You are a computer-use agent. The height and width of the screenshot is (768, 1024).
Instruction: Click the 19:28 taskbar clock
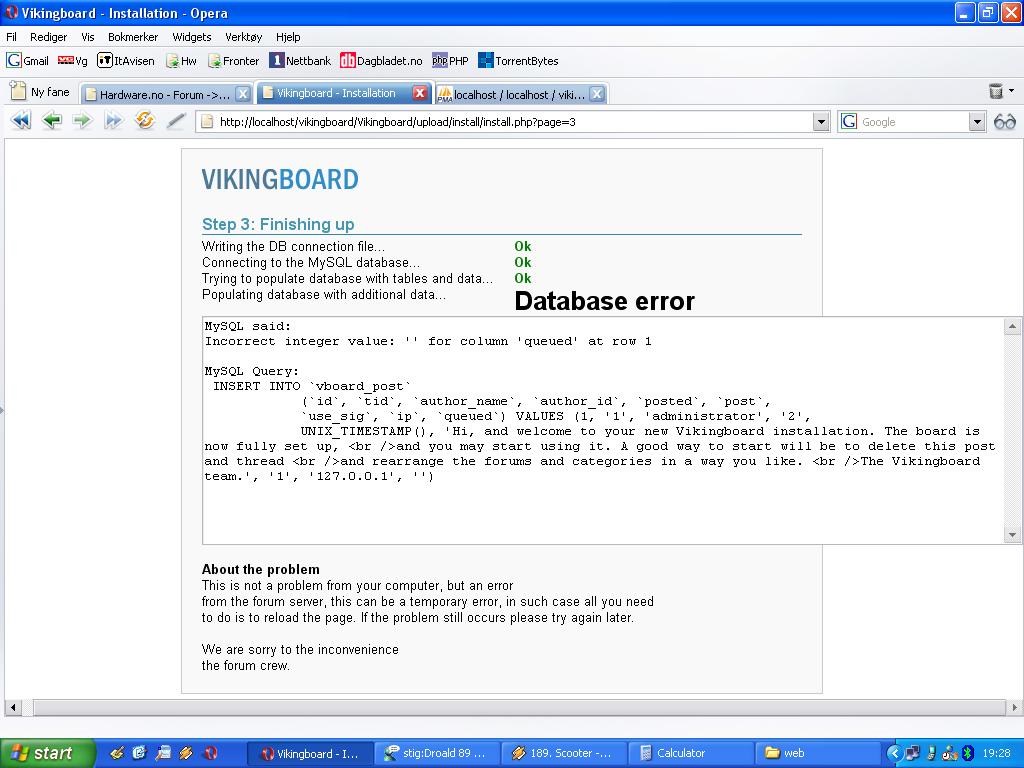[x=997, y=754]
